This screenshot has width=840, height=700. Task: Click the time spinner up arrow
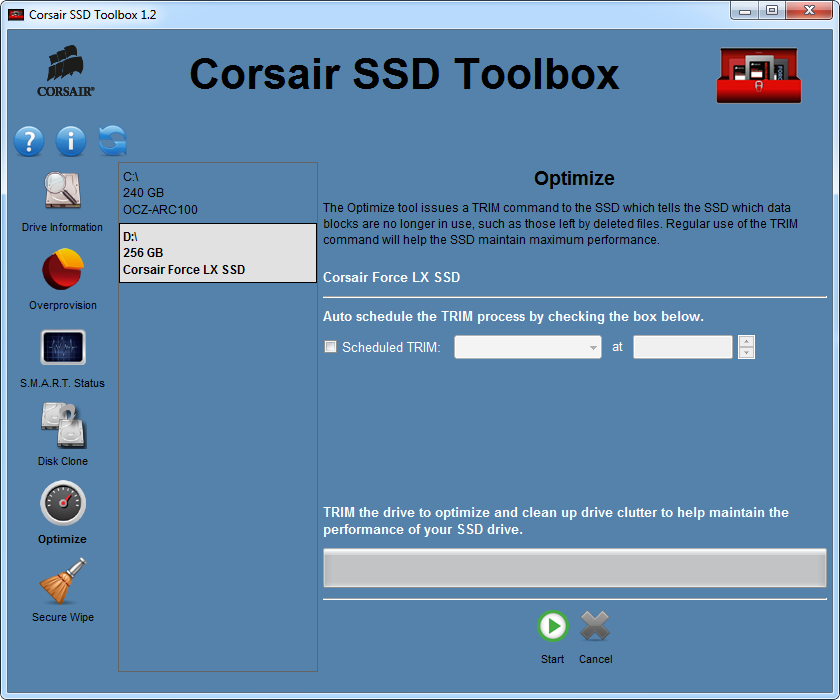coord(747,342)
